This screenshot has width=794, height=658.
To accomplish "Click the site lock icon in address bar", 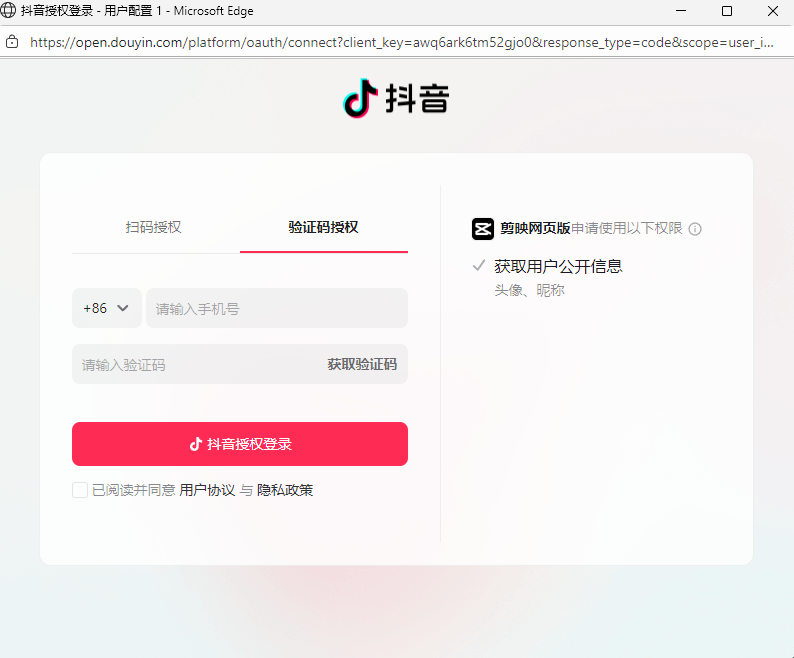I will point(12,42).
